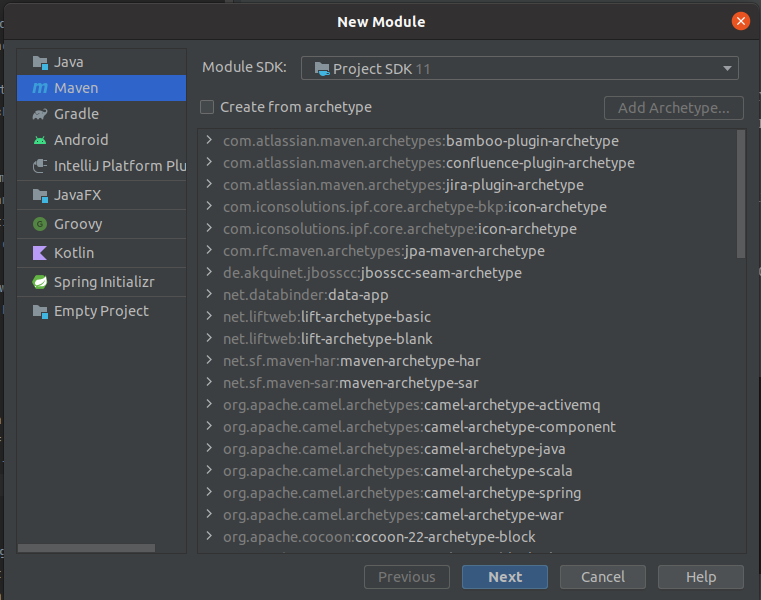Enable the Create from archetype checkbox
The image size is (761, 600).
pyautogui.click(x=207, y=107)
